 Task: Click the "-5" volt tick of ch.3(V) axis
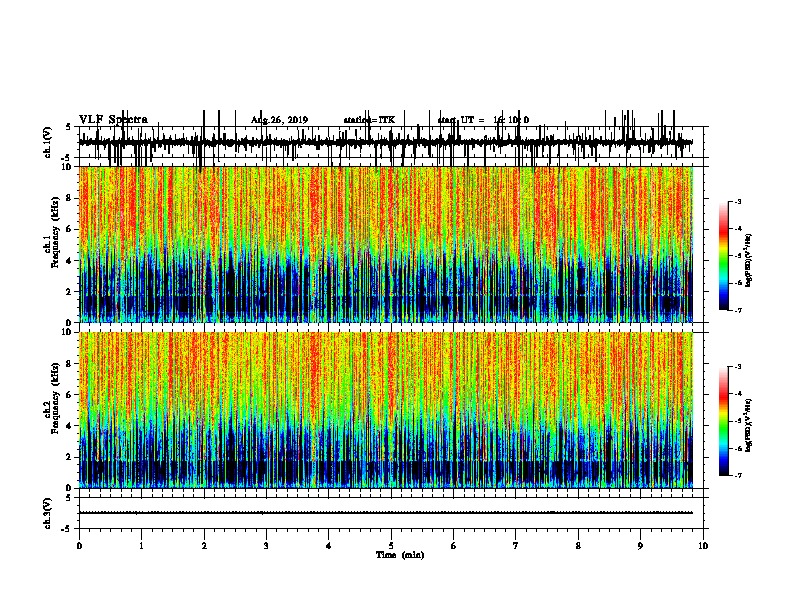pyautogui.click(x=67, y=529)
